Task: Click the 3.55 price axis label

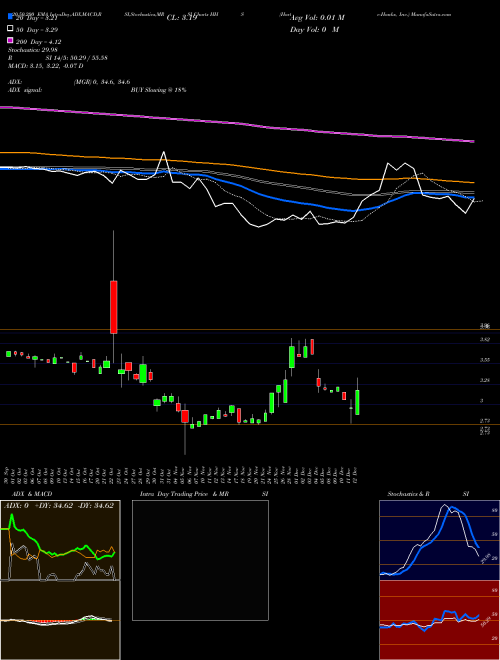Action: (484, 360)
